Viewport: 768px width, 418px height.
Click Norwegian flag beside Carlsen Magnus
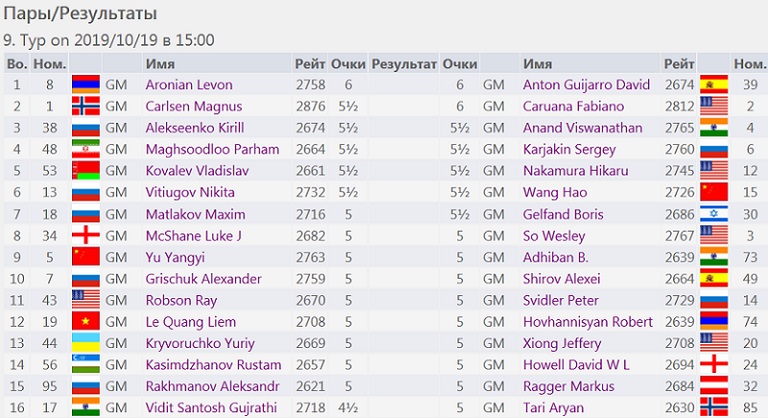[85, 107]
